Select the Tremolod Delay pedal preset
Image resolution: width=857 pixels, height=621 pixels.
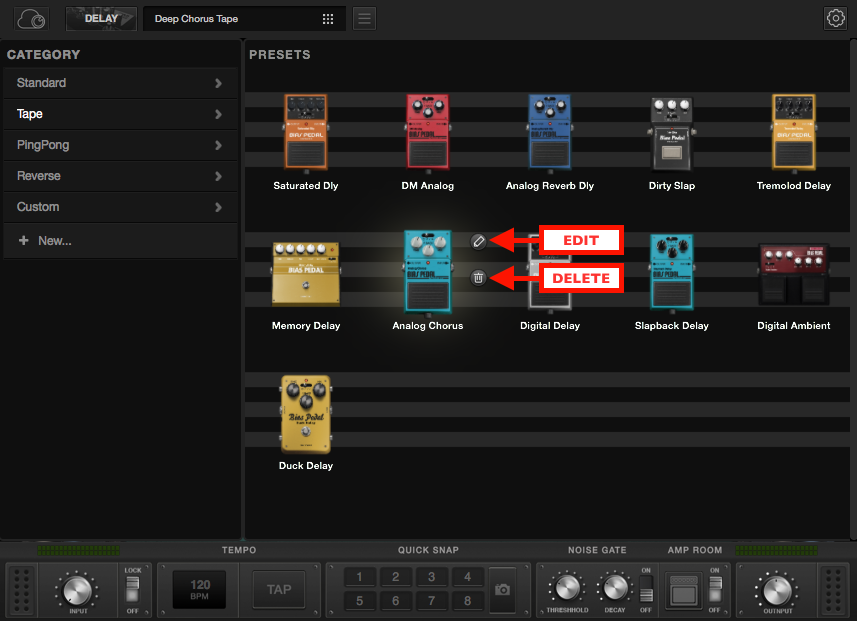pyautogui.click(x=794, y=132)
